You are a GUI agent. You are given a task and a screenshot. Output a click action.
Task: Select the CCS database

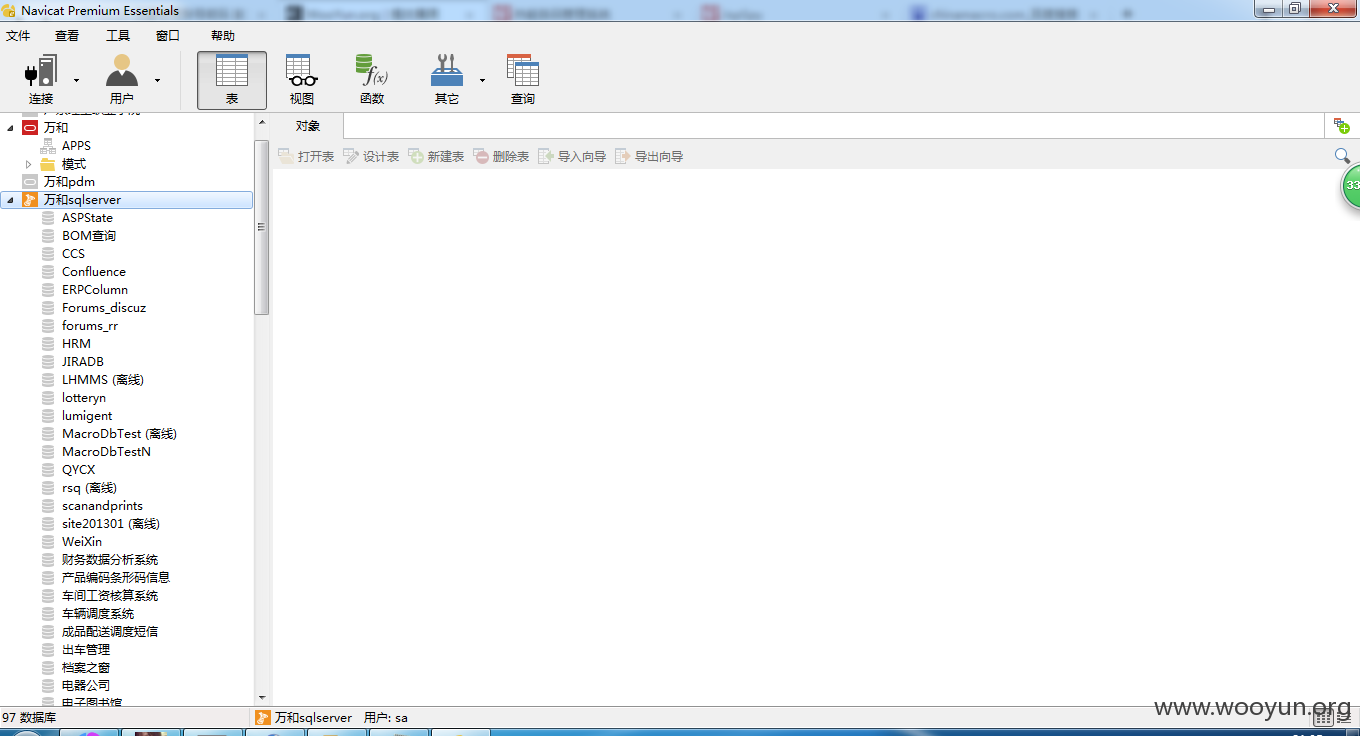click(x=73, y=254)
